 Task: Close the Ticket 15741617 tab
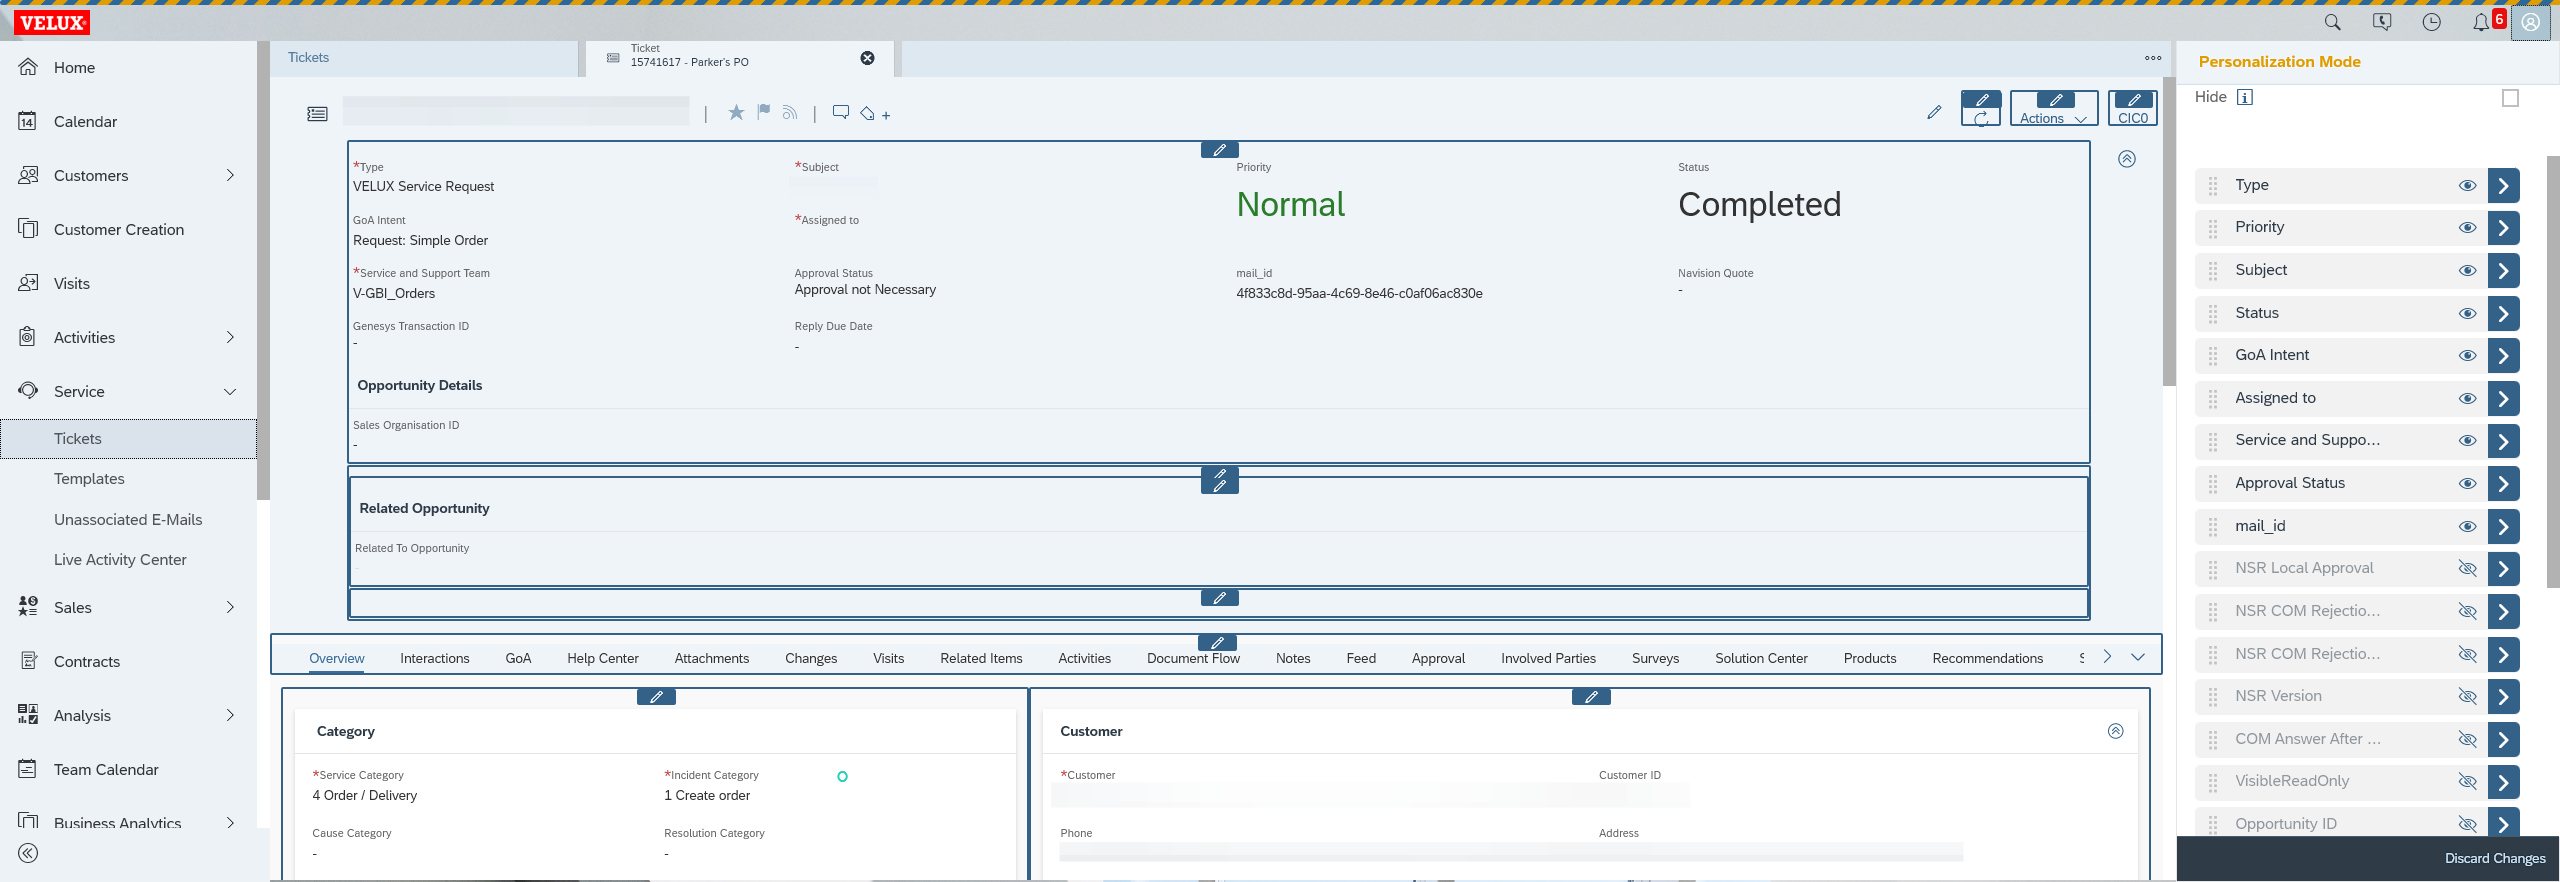click(x=867, y=58)
